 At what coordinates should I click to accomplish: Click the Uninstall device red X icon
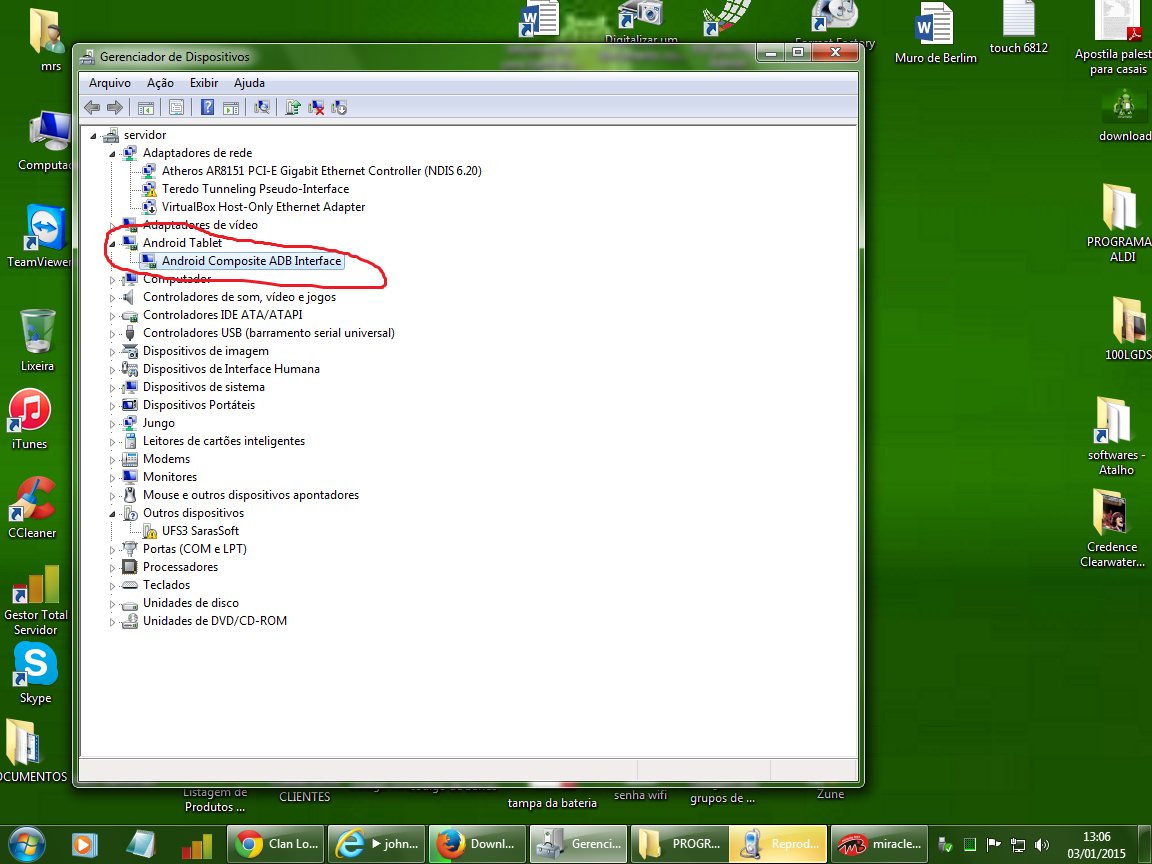point(316,108)
